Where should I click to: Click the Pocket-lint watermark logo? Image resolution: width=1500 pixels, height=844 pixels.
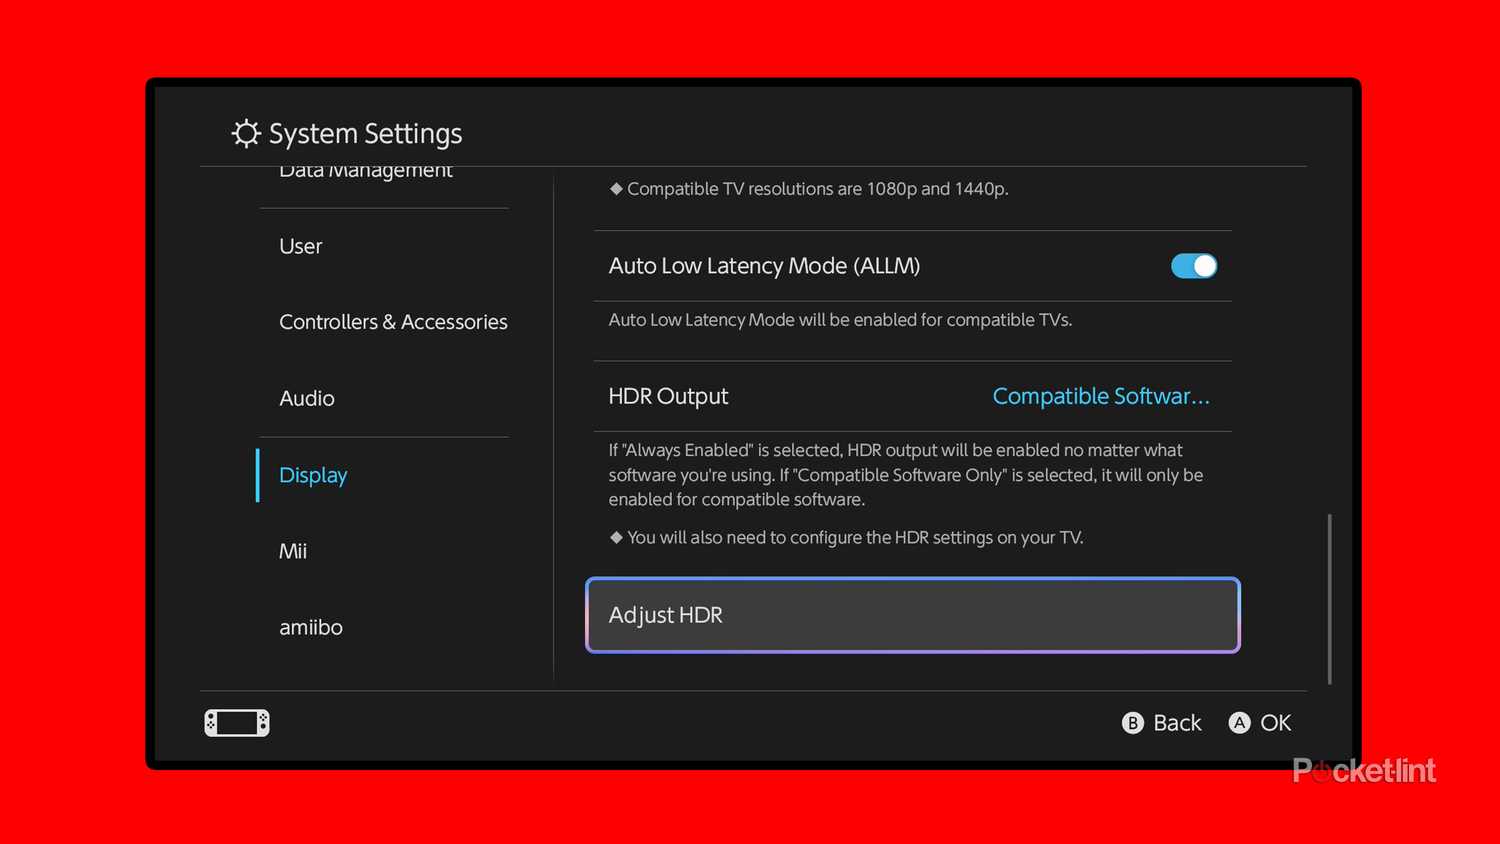[x=1364, y=770]
